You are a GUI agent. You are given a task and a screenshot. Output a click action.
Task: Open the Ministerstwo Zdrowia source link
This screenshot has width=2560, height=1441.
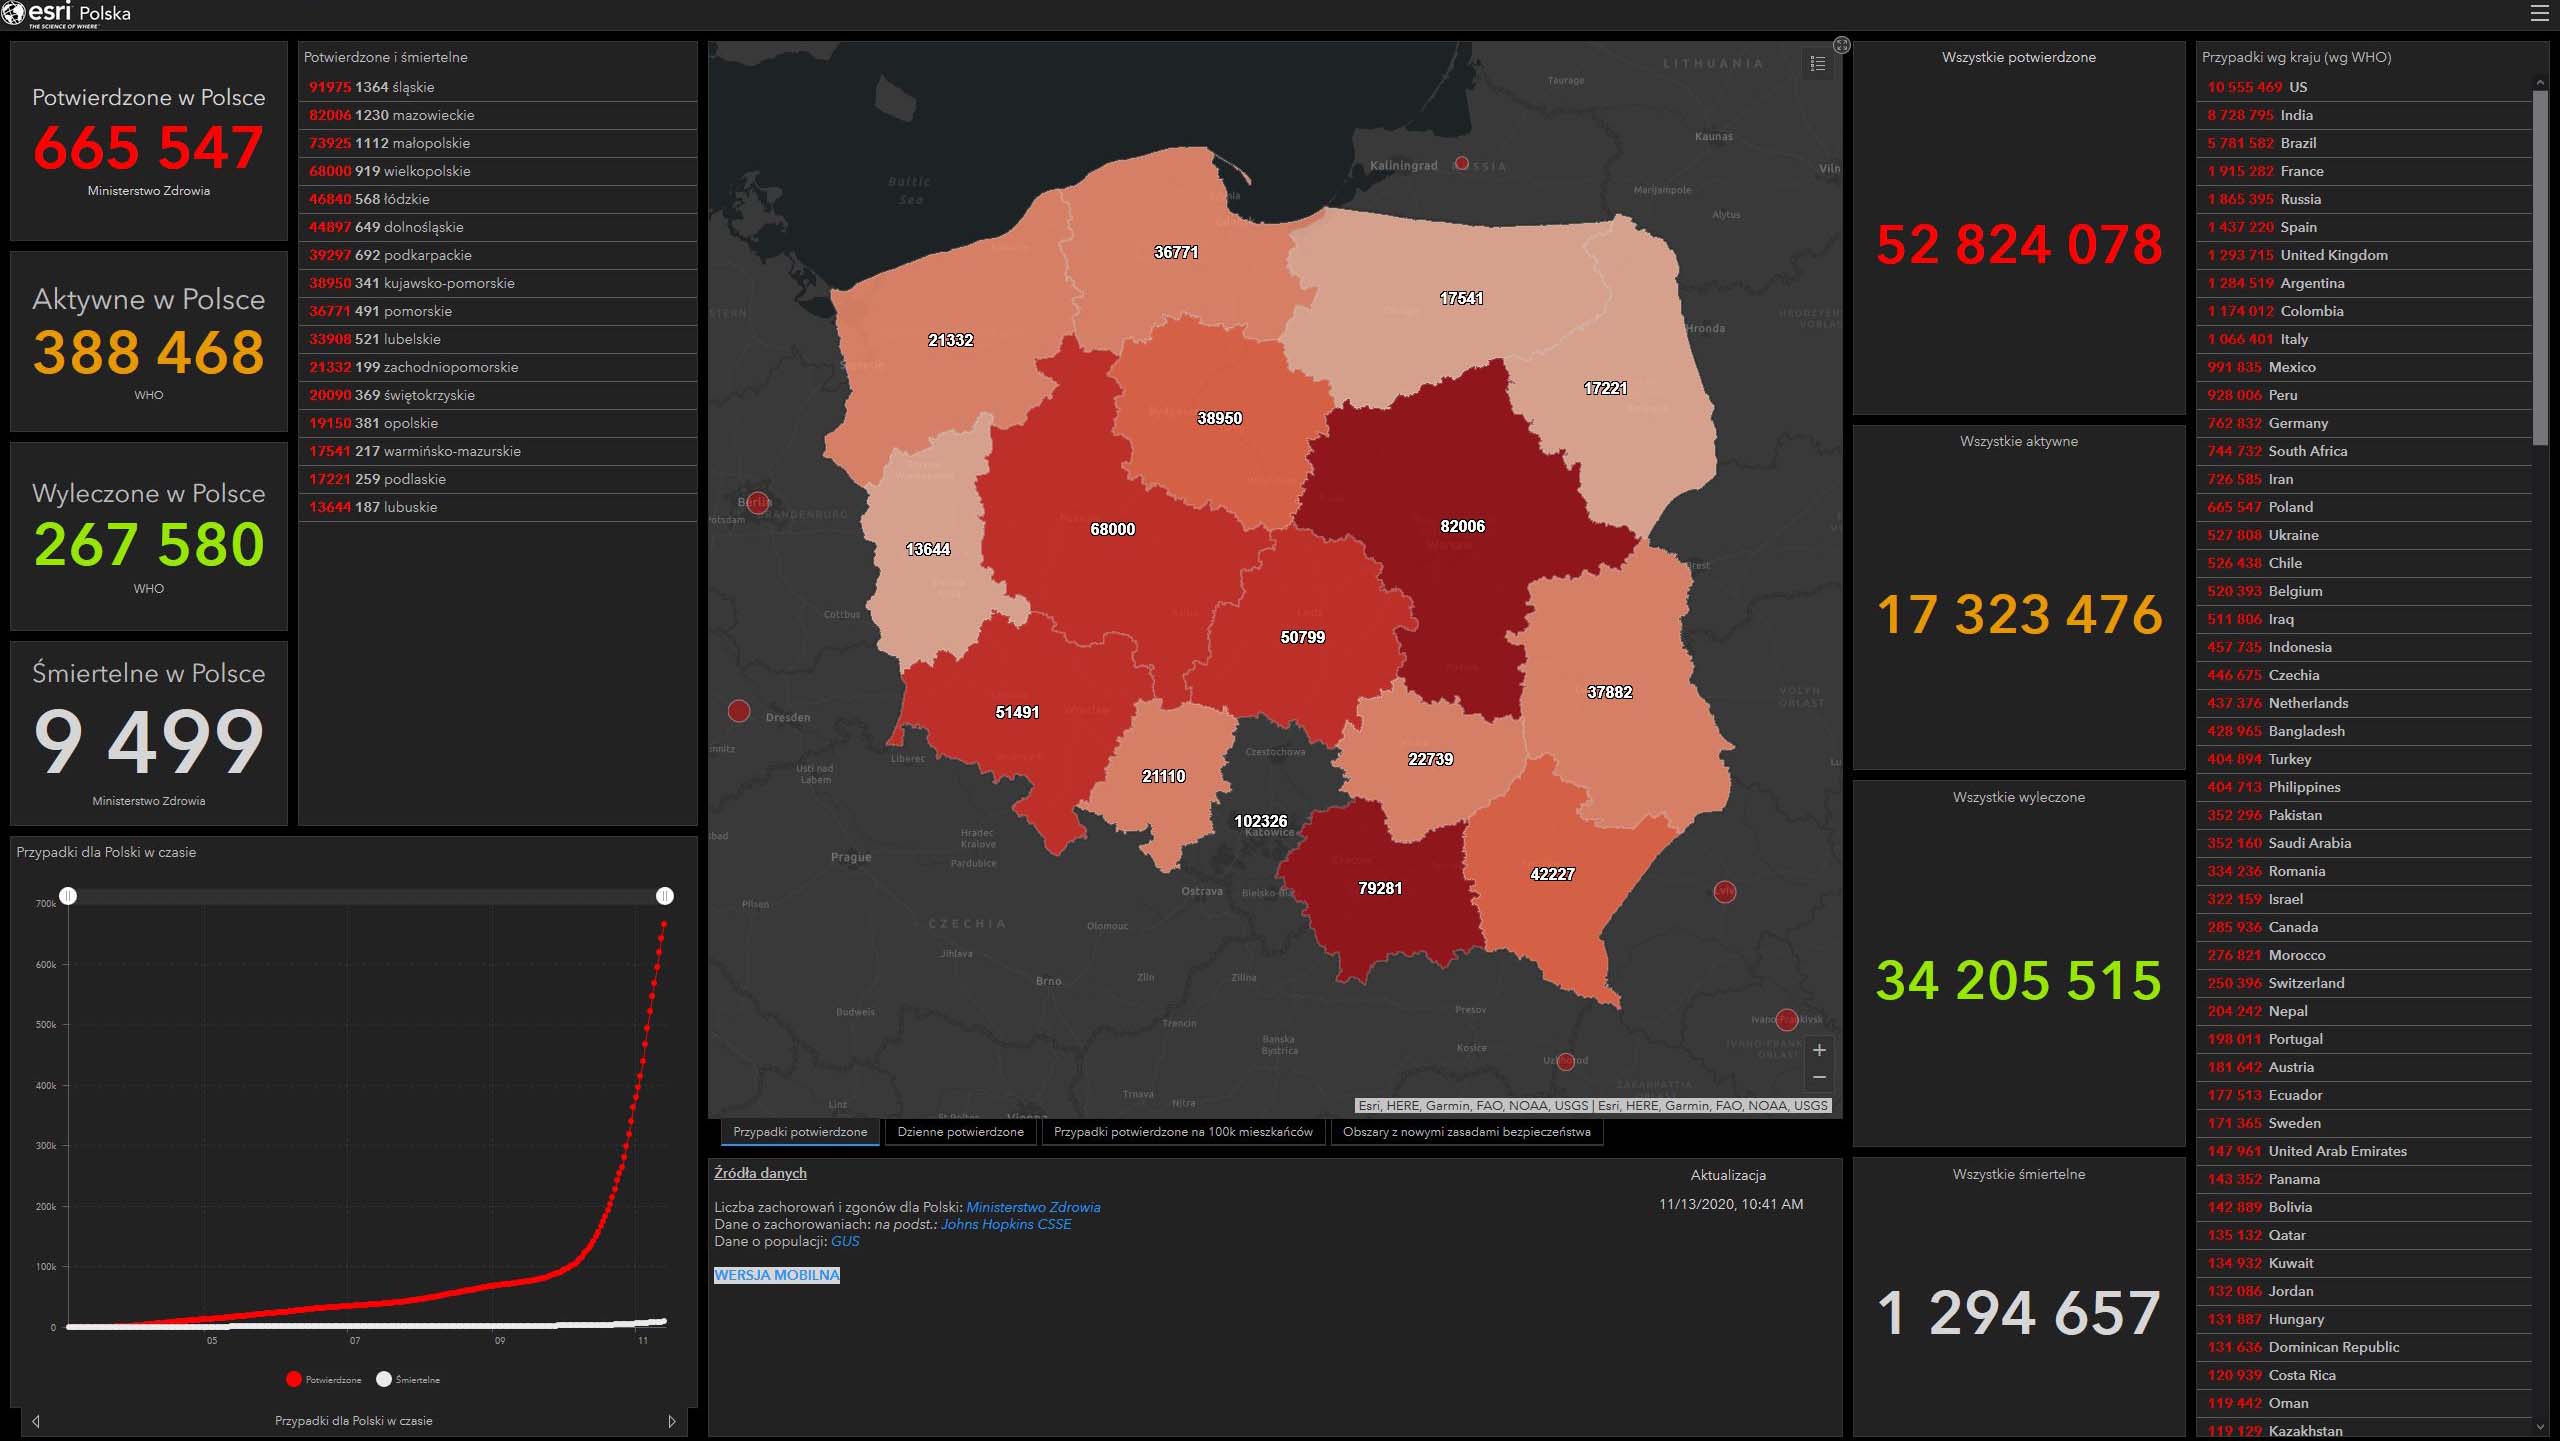tap(1032, 1207)
